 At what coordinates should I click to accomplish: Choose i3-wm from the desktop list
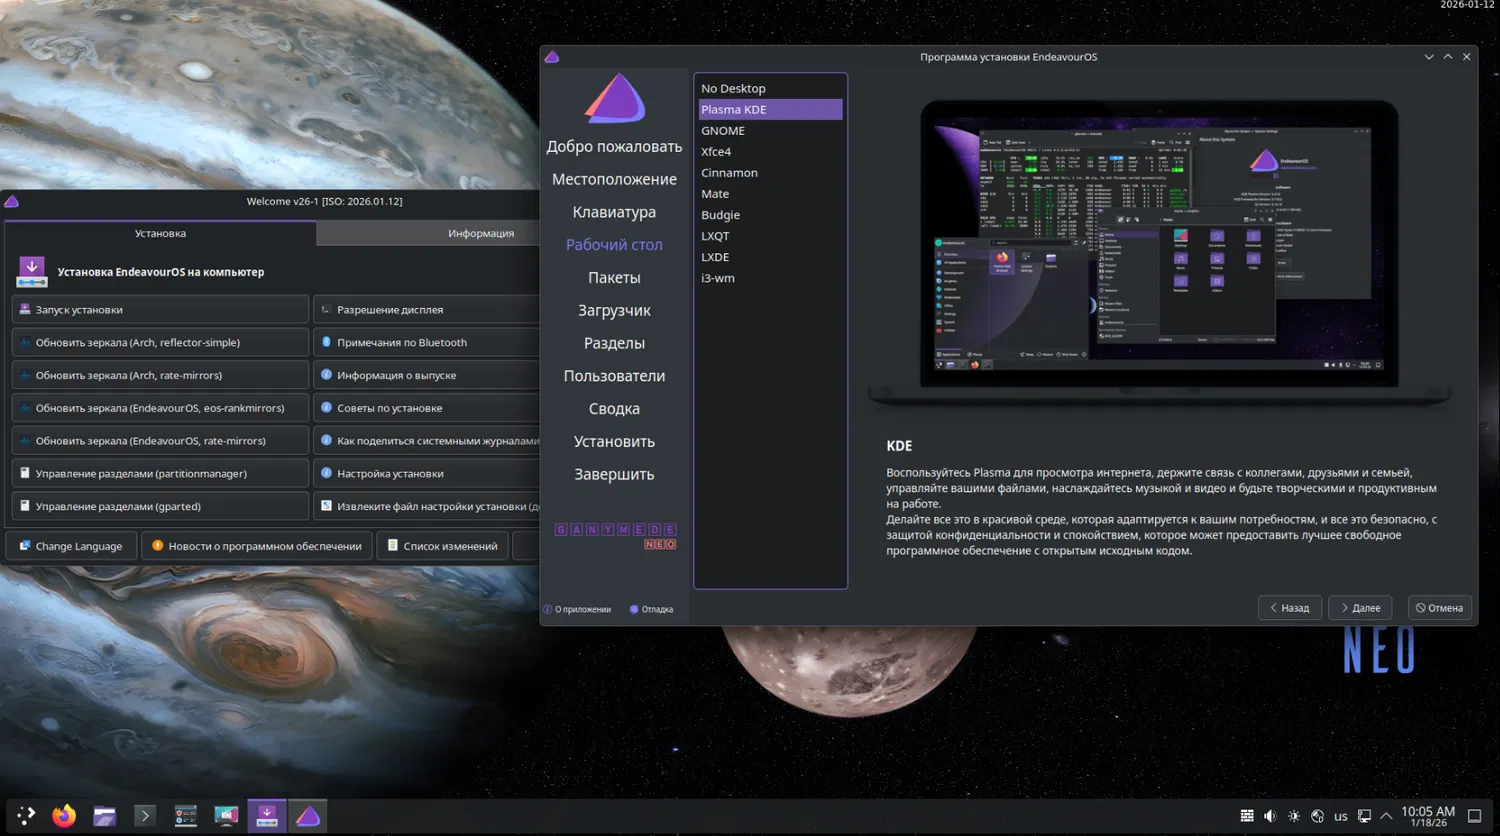(771, 277)
